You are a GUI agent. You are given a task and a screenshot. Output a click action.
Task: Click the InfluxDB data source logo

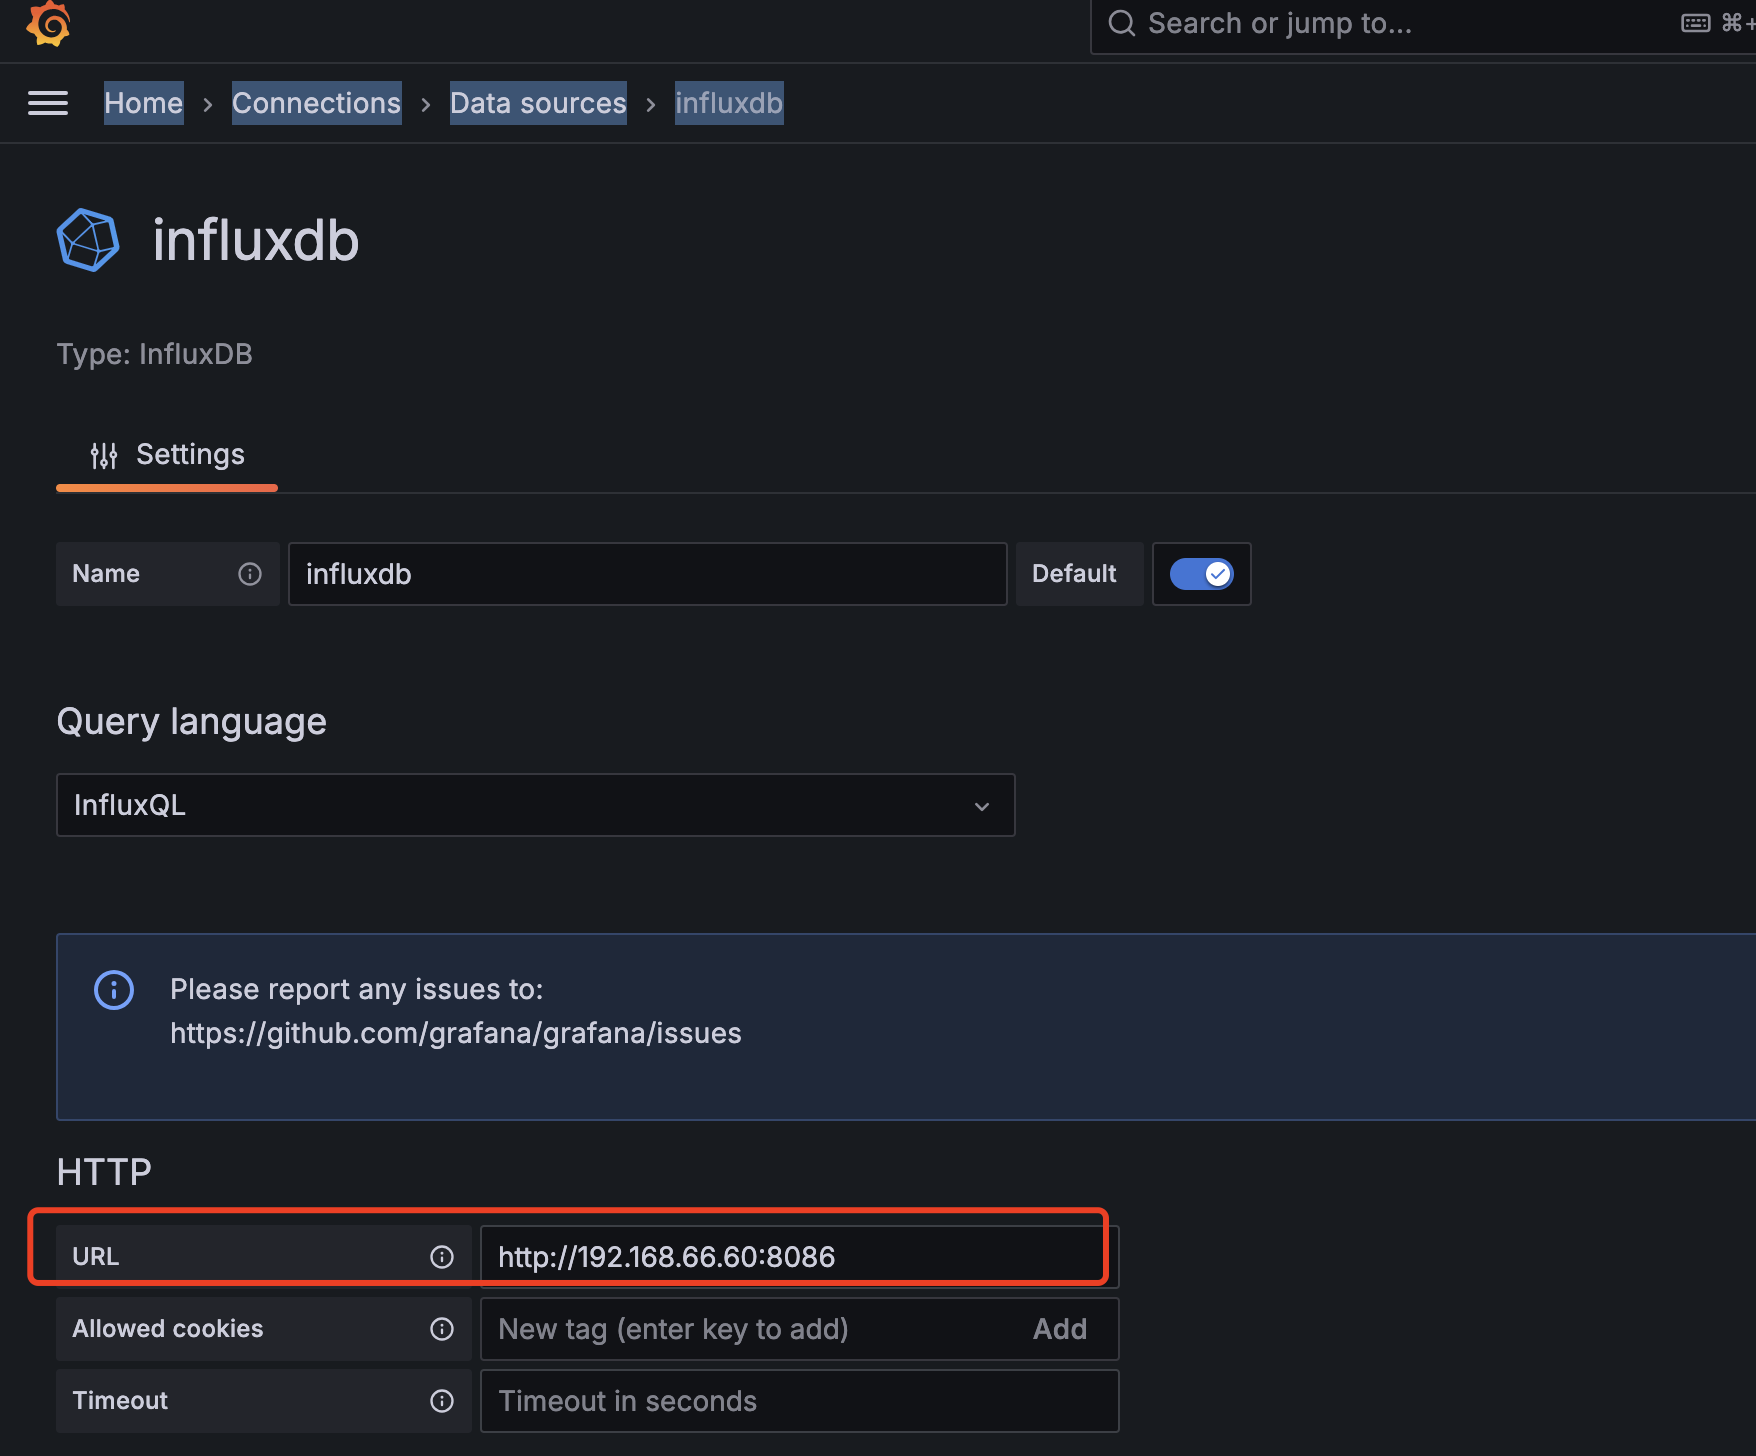(x=88, y=240)
